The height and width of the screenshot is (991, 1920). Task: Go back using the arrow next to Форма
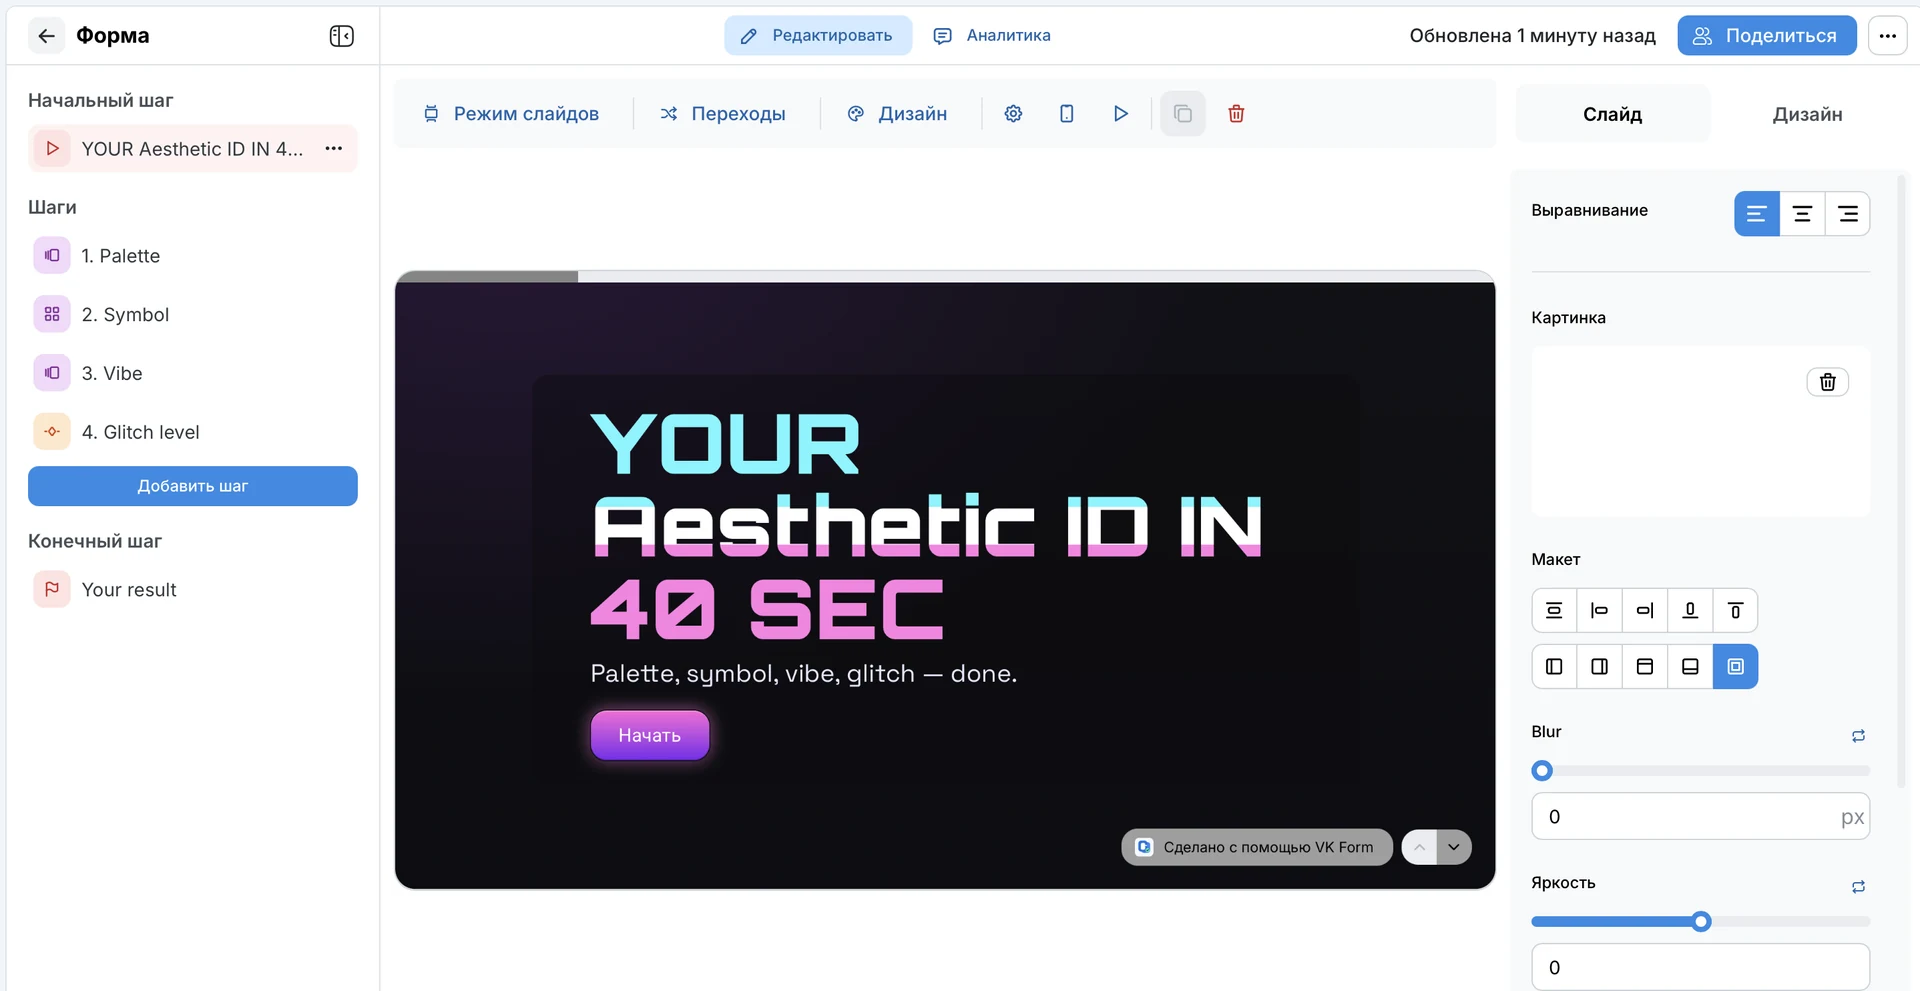[46, 36]
